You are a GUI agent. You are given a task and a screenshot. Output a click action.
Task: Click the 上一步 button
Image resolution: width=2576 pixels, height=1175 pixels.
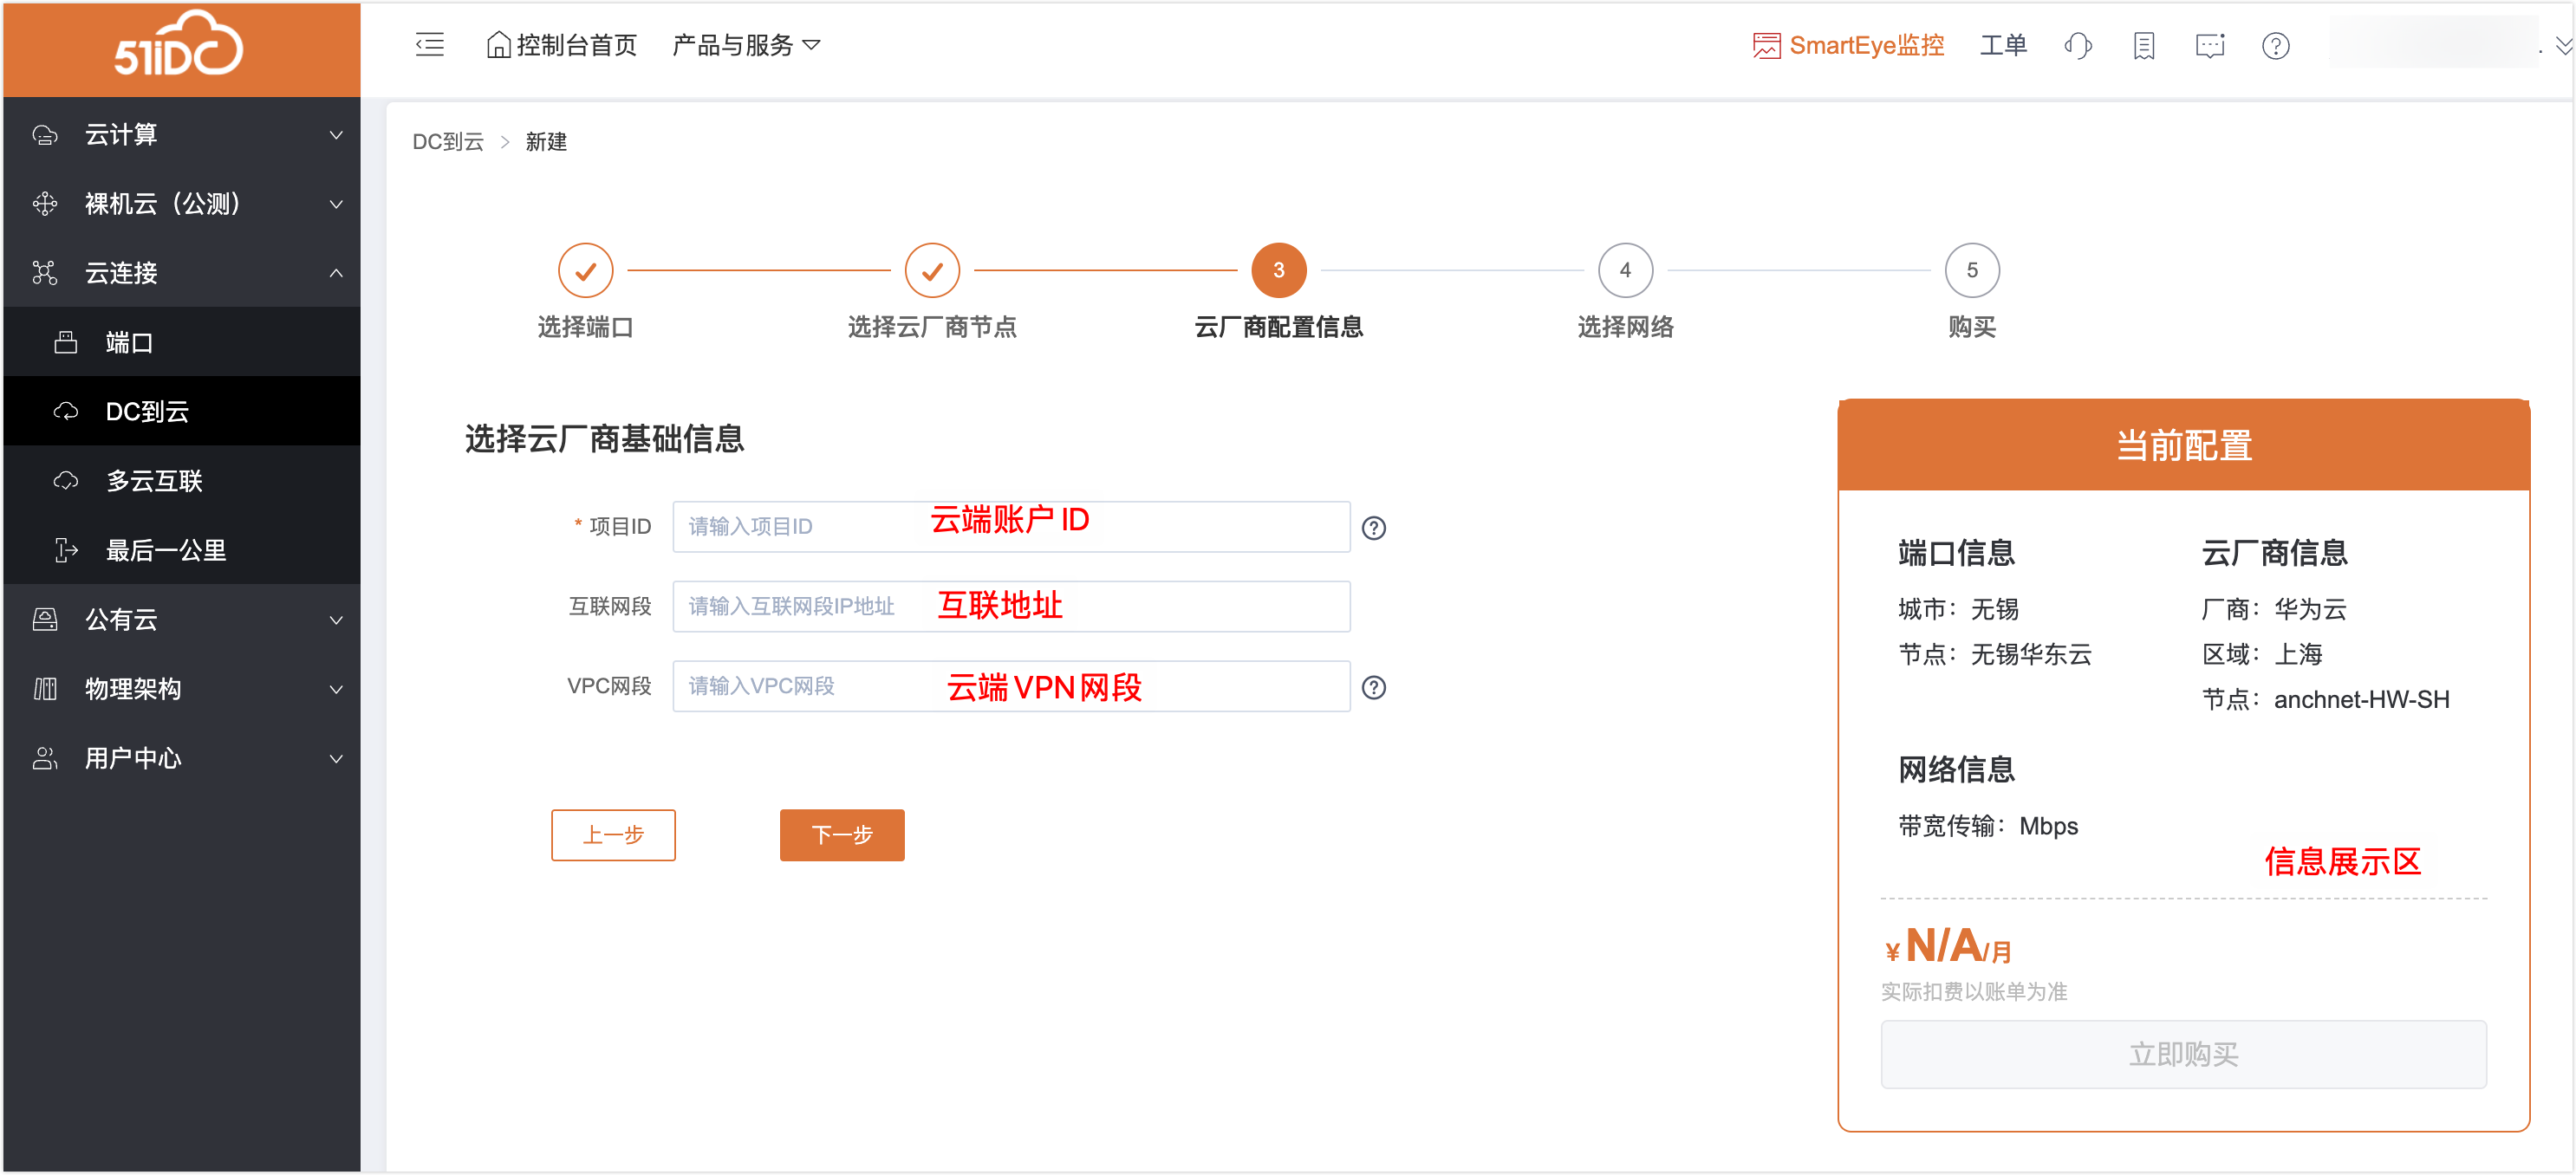[613, 835]
